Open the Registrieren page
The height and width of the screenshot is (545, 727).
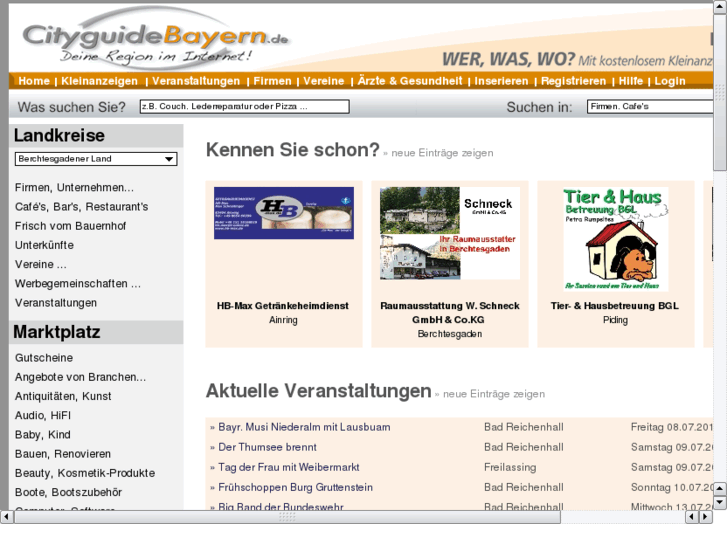point(574,81)
